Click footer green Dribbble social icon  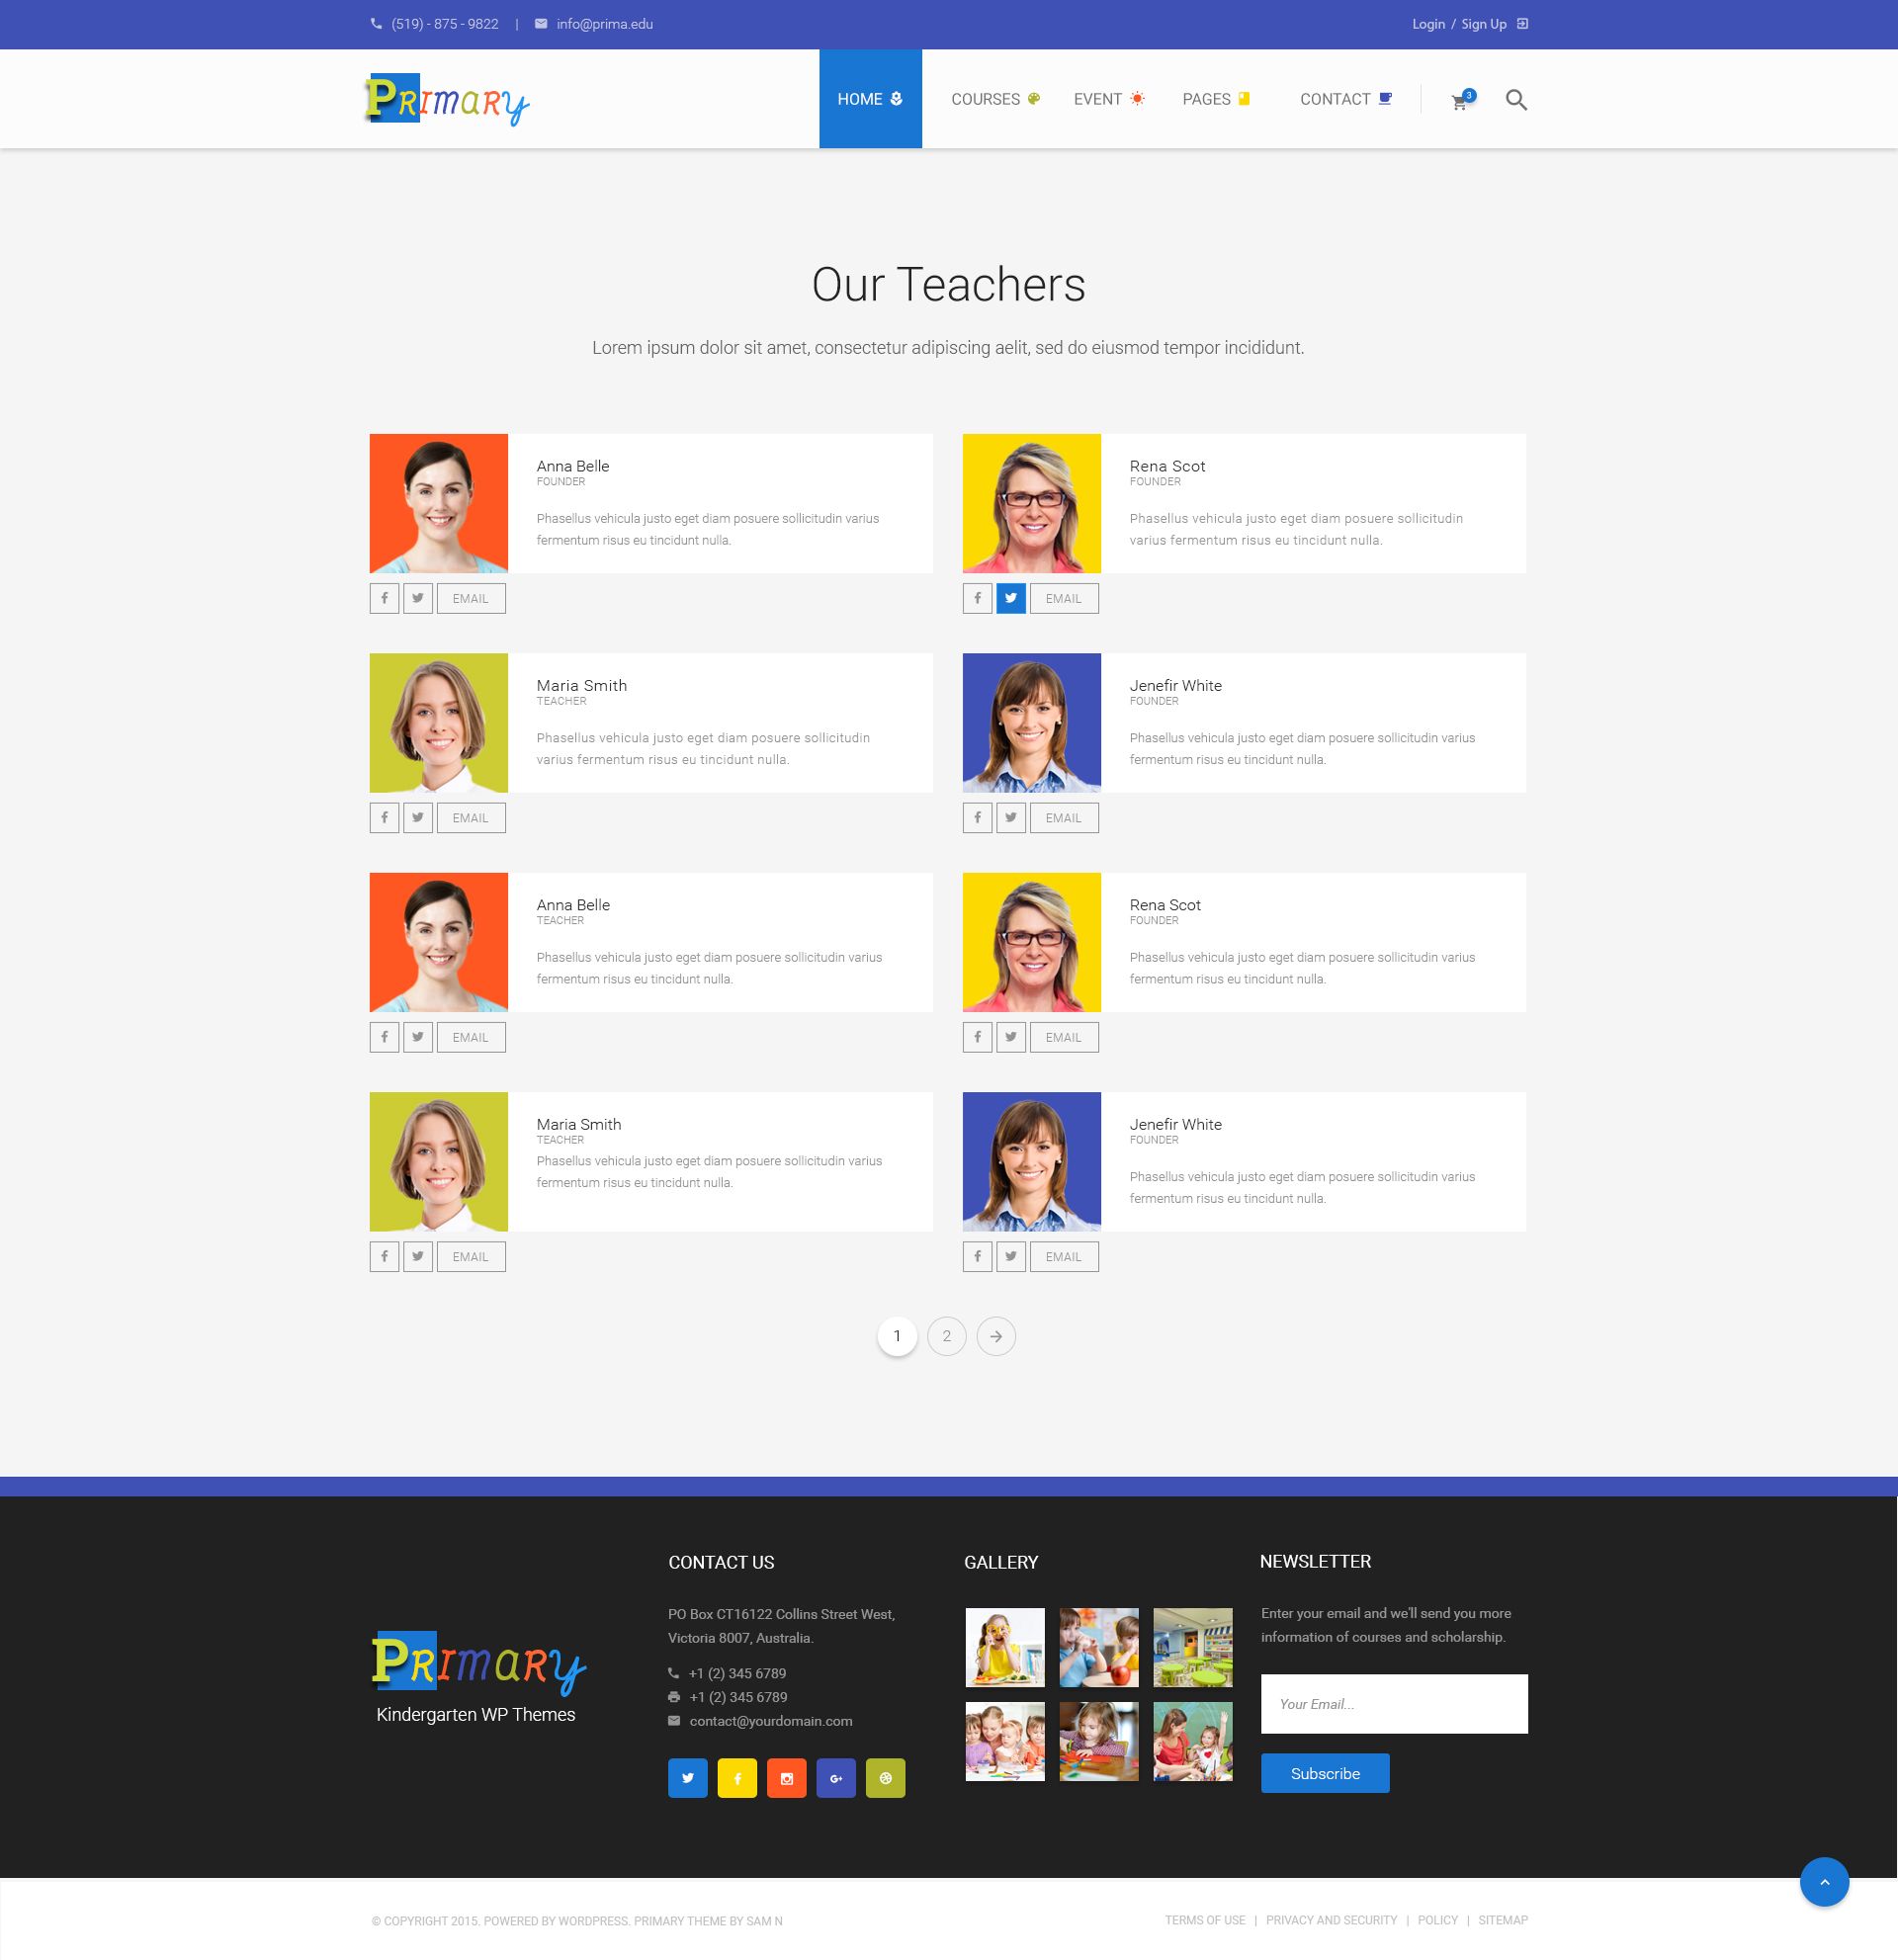click(x=885, y=1778)
